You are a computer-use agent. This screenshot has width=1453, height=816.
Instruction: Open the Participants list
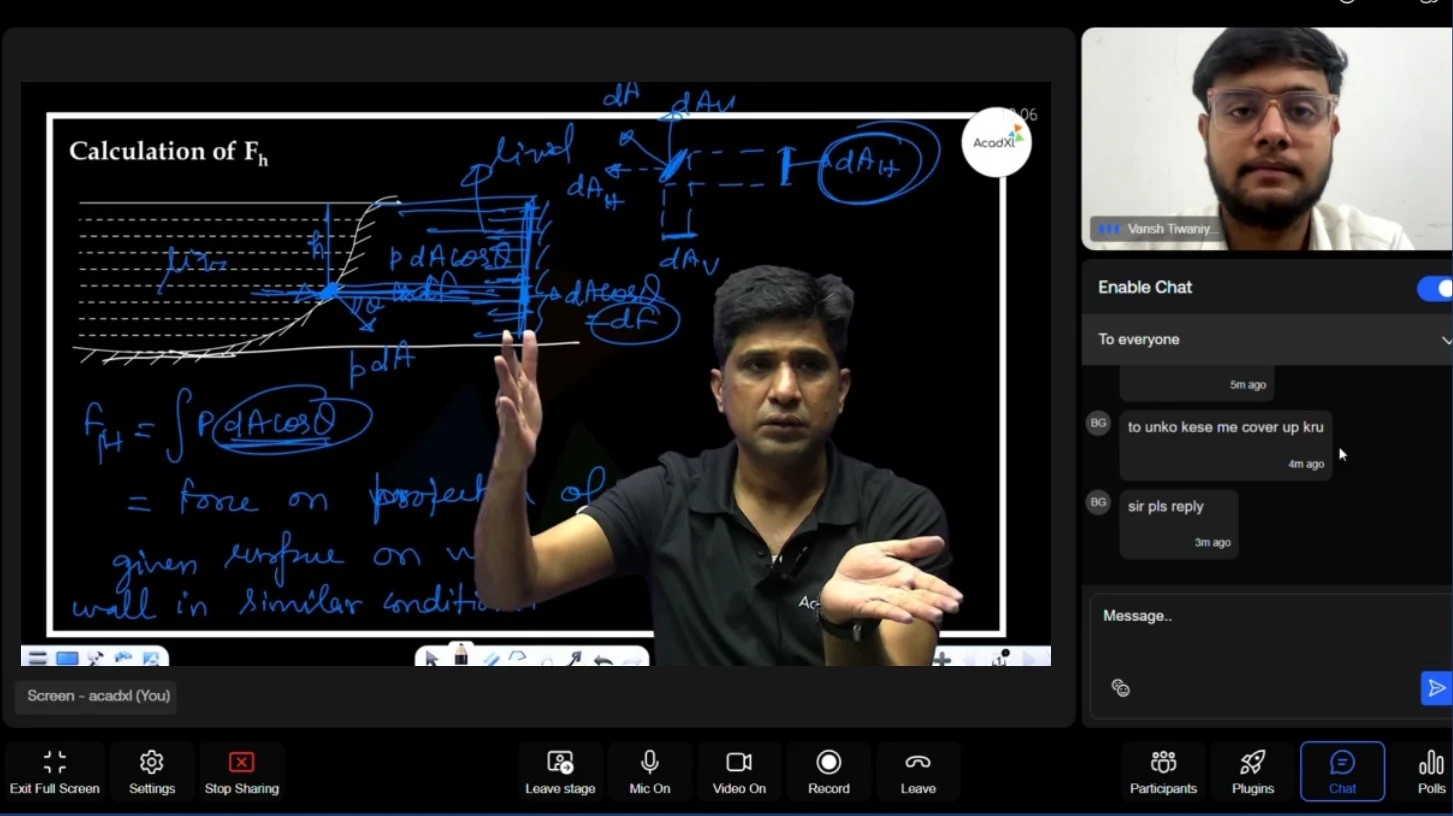point(1163,770)
